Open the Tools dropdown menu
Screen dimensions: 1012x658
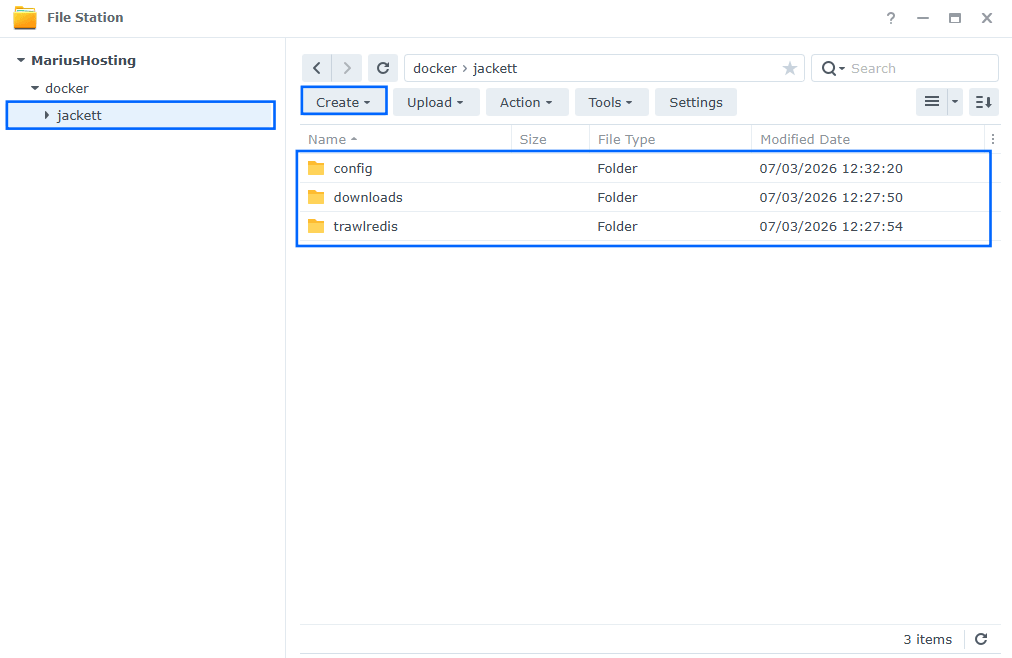[x=611, y=102]
